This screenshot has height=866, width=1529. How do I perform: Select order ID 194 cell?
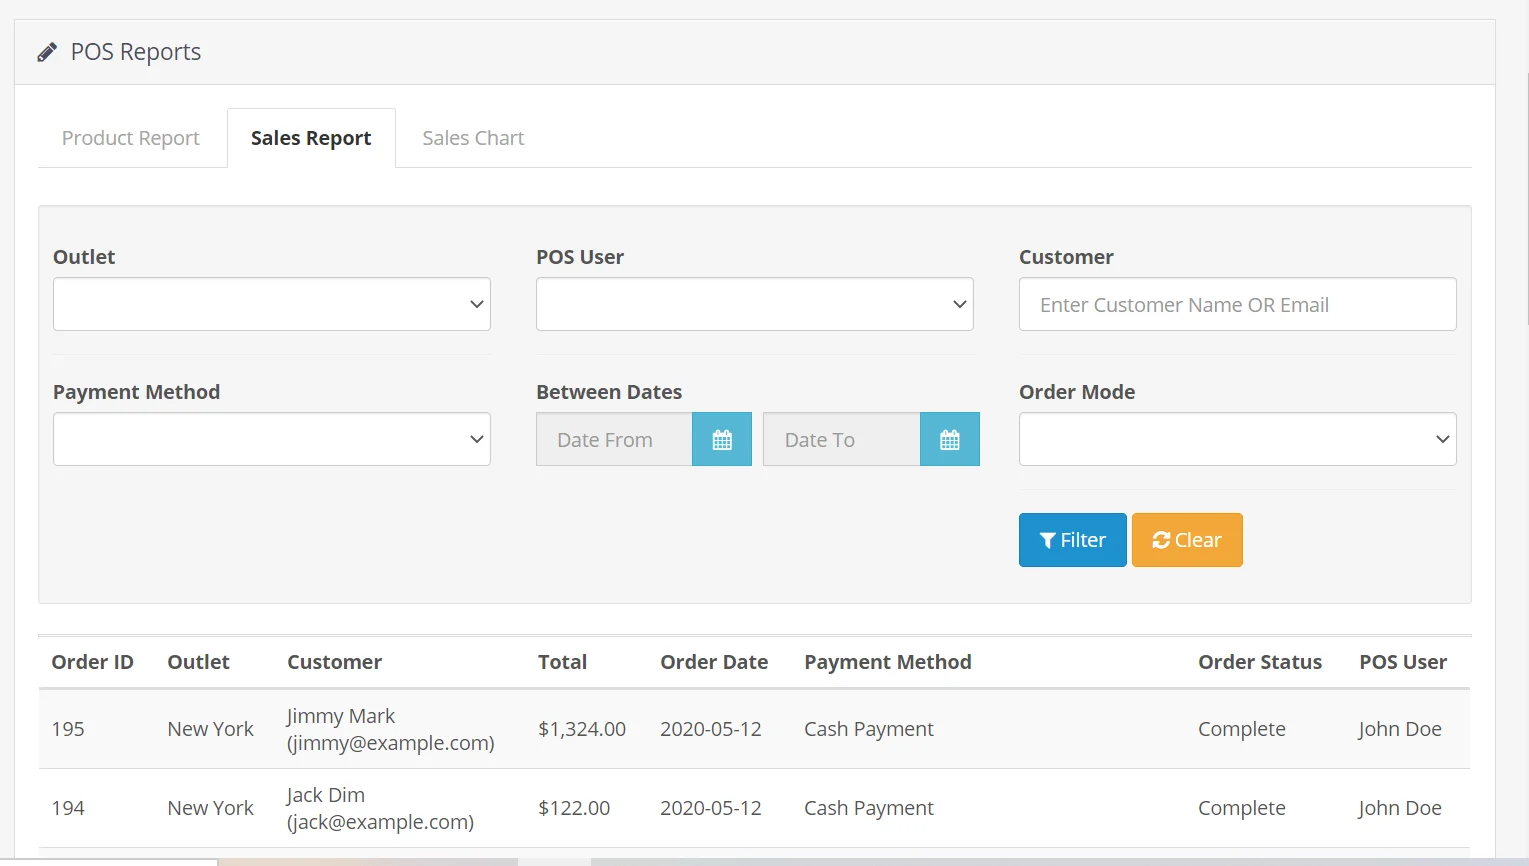68,808
